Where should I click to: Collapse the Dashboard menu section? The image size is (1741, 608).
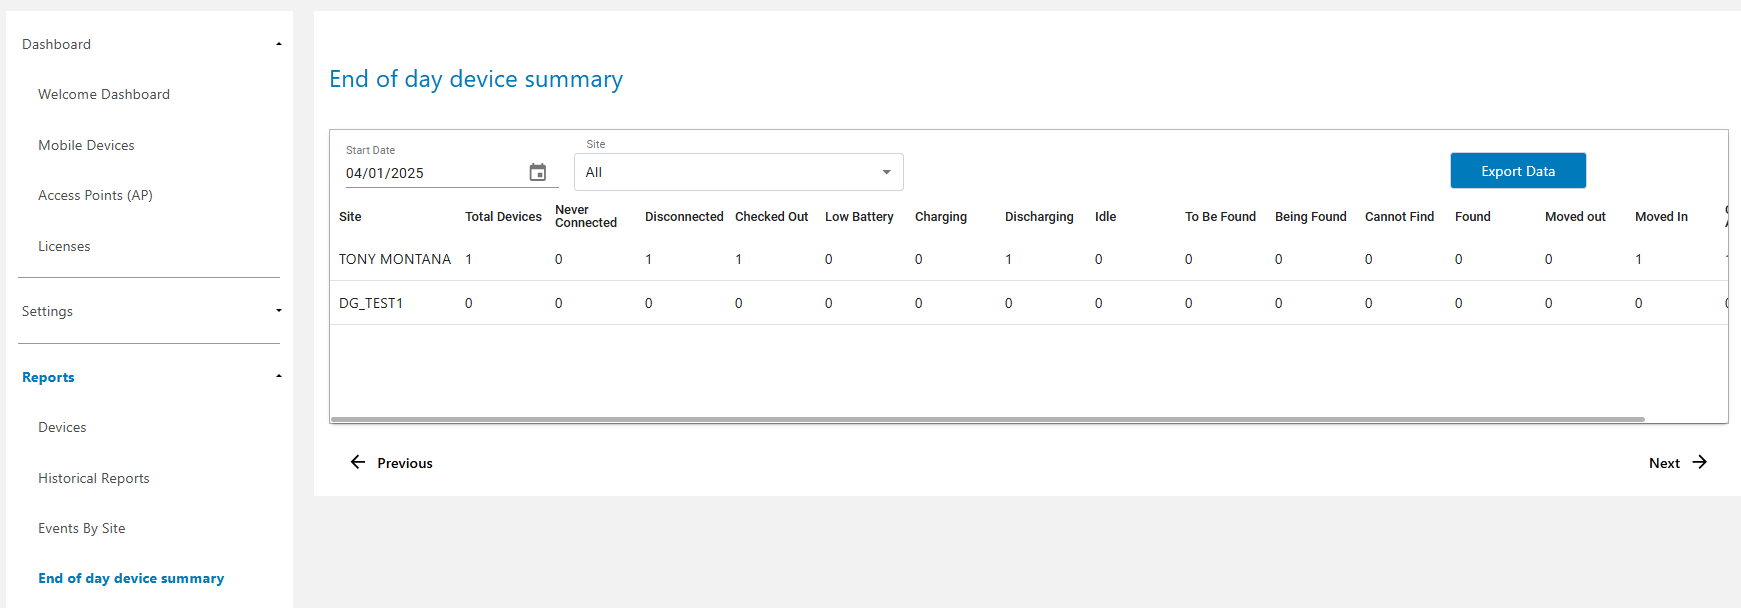(x=278, y=44)
